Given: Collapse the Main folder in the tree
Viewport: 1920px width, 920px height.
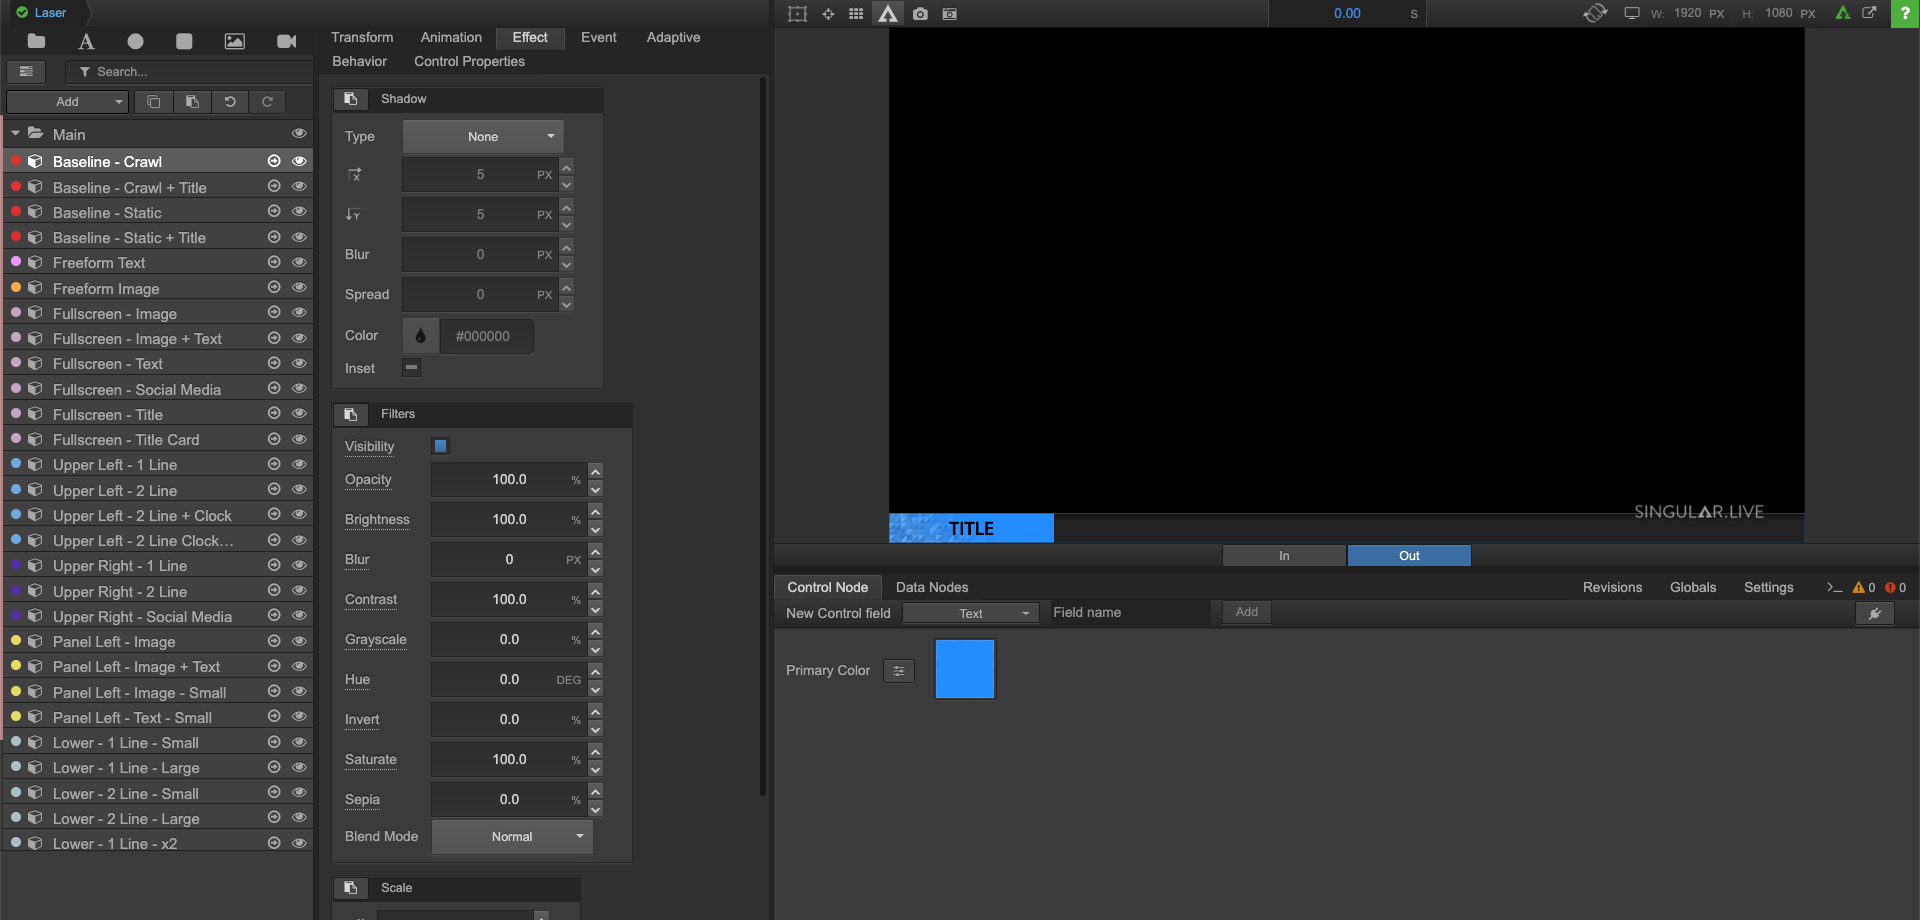Looking at the screenshot, I should 15,134.
